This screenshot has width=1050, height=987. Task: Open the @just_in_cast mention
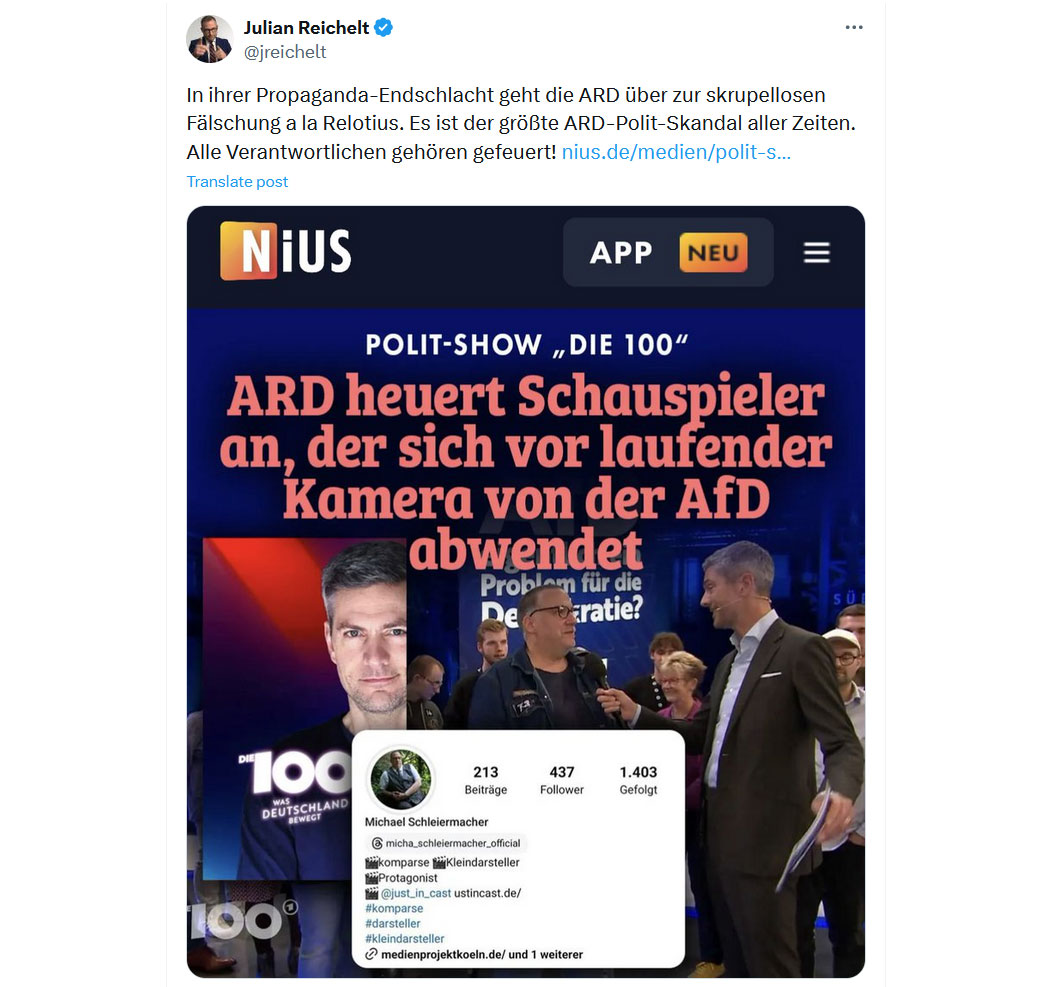[x=416, y=893]
